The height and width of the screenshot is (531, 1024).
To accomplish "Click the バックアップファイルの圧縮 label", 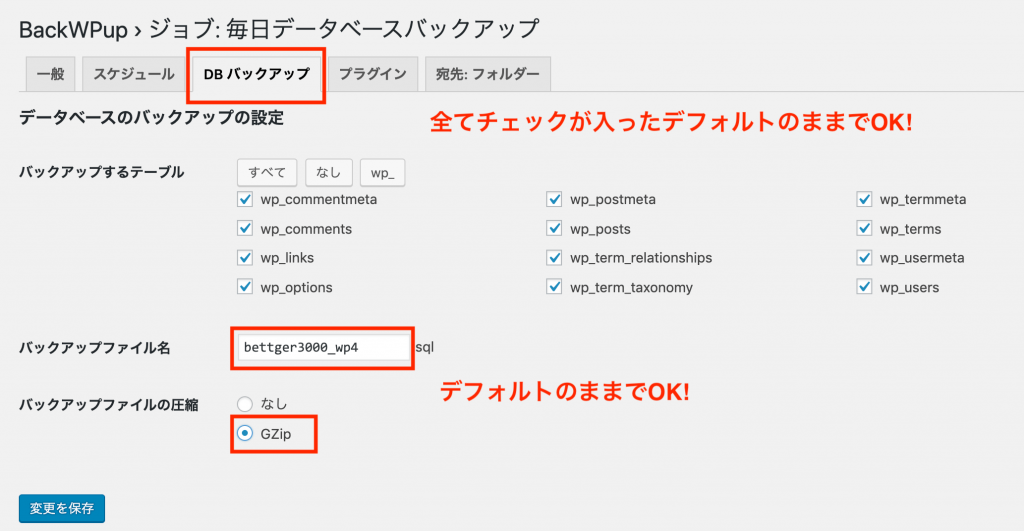I will click(108, 405).
